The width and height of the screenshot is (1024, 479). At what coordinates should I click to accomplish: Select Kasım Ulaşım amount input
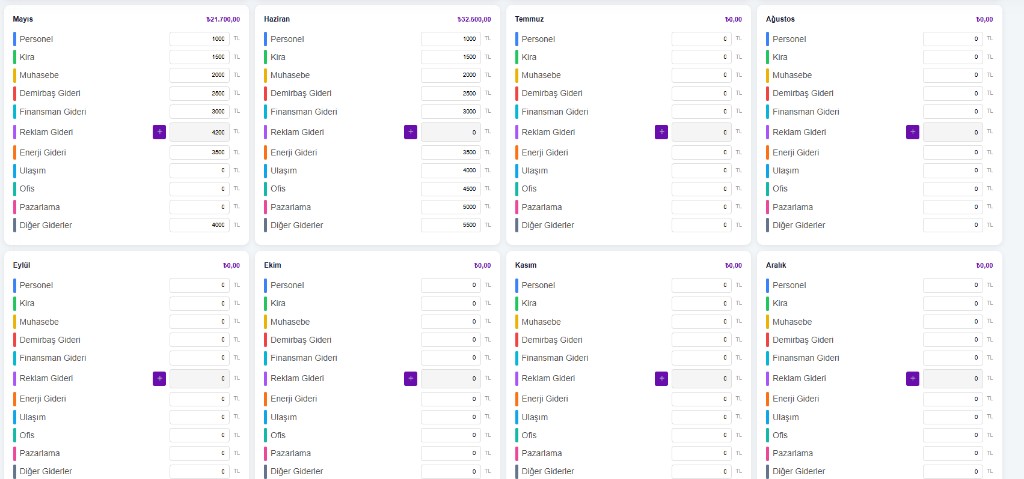coord(701,417)
